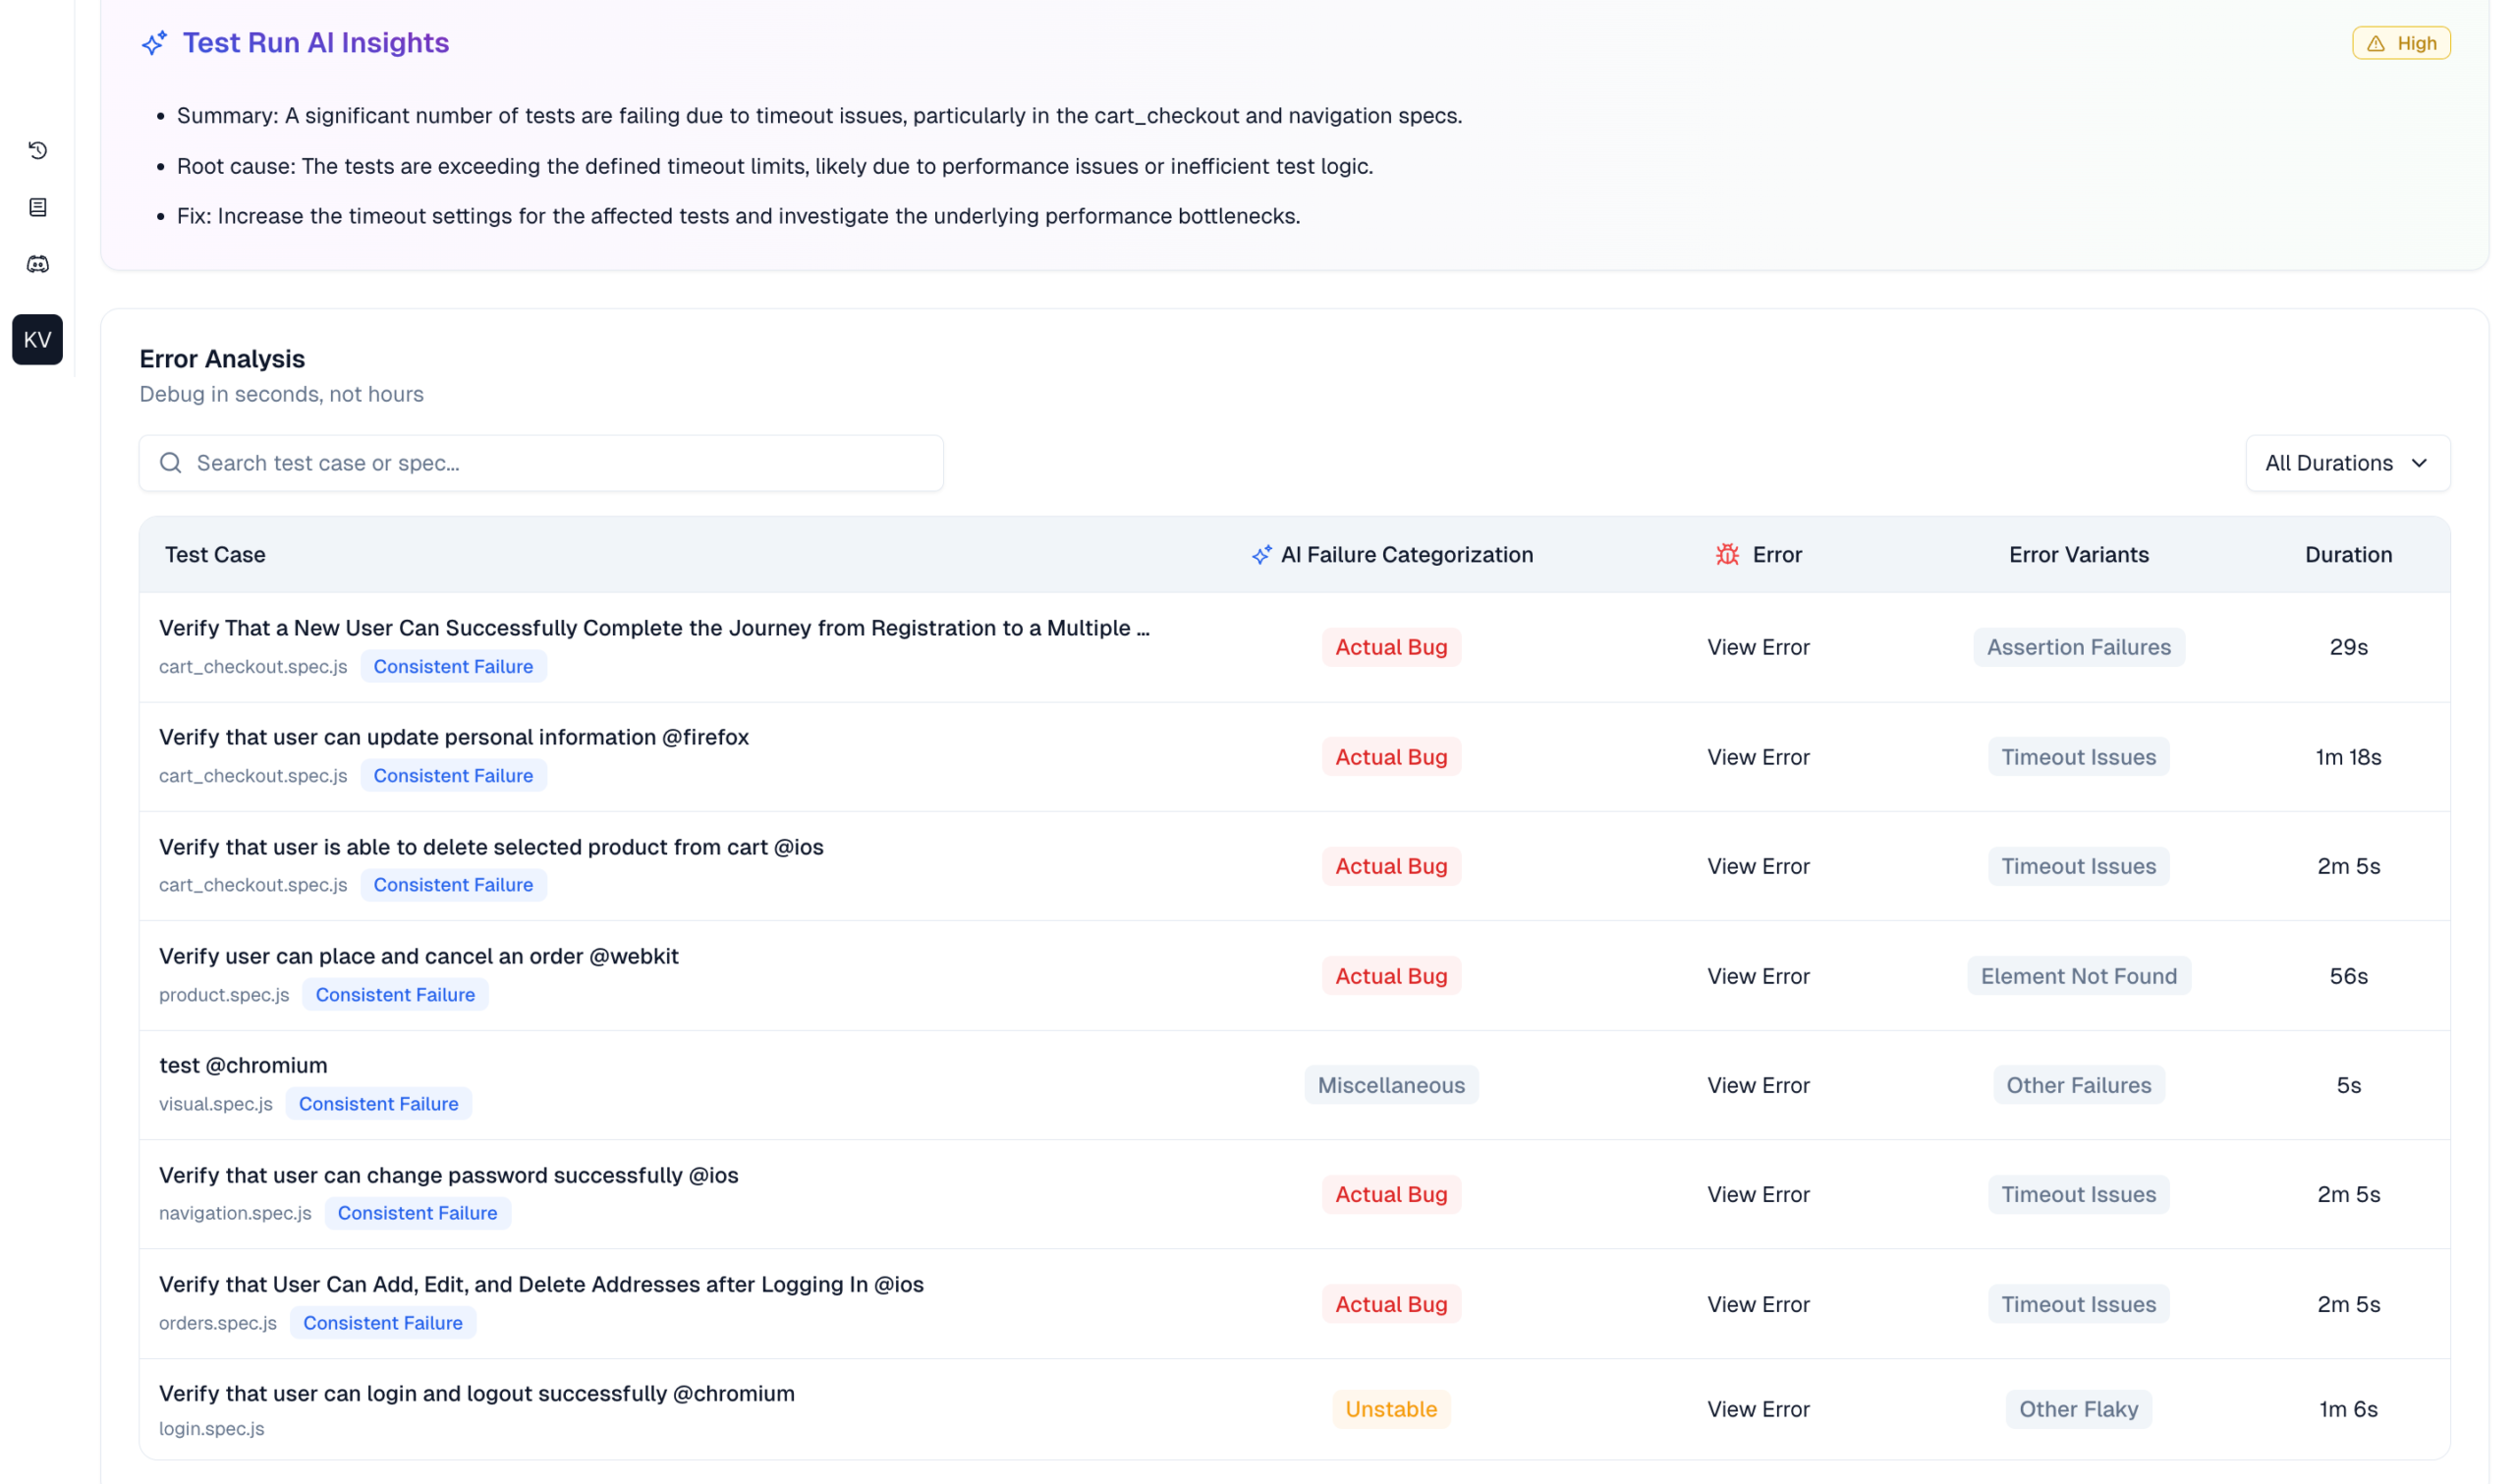Viewport: 2515px width, 1484px height.
Task: Open the All Durations dropdown
Action: click(2347, 462)
